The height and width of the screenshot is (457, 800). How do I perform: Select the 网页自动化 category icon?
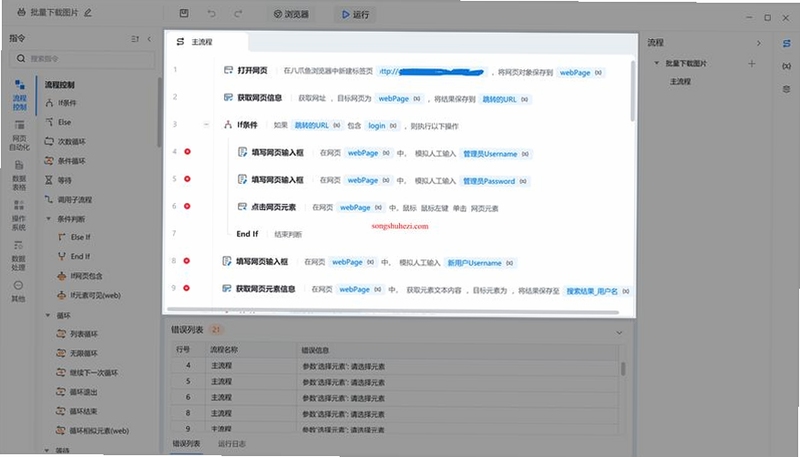point(19,135)
